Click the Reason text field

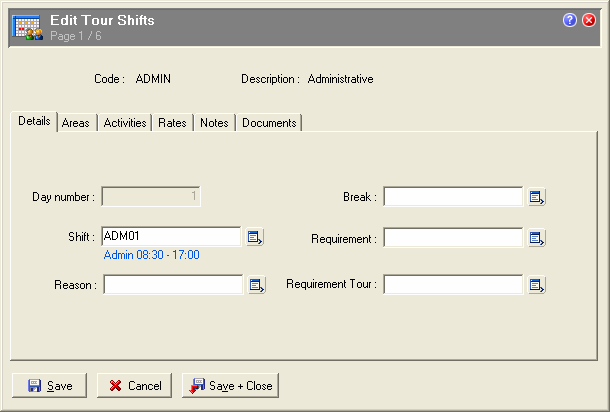pos(171,285)
